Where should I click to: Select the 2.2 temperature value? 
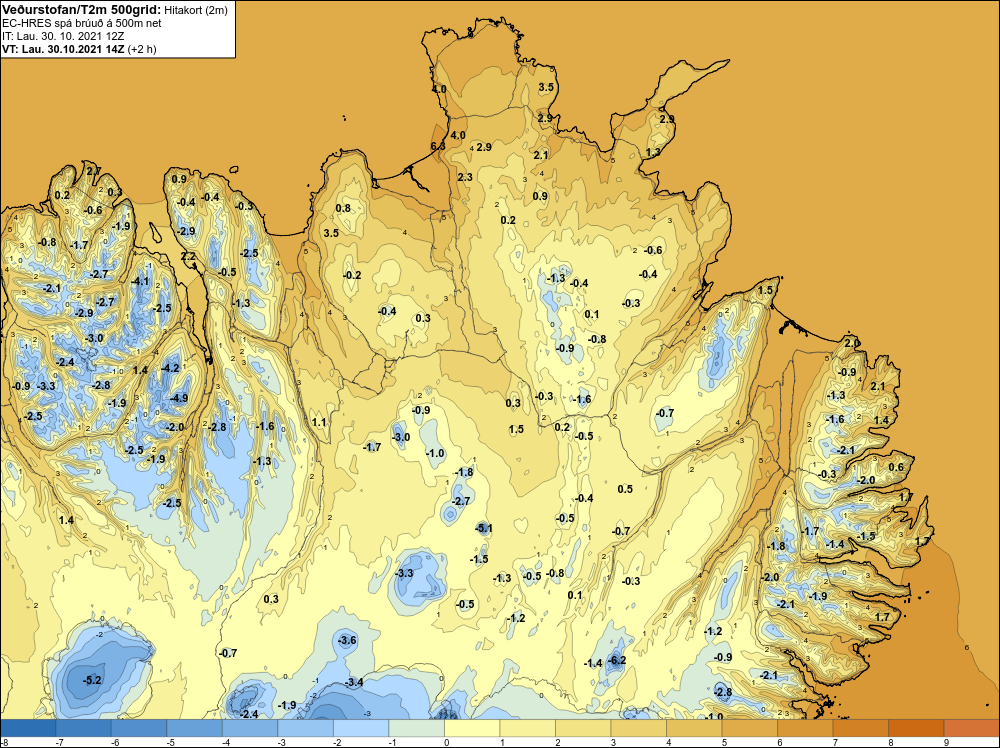(188, 256)
